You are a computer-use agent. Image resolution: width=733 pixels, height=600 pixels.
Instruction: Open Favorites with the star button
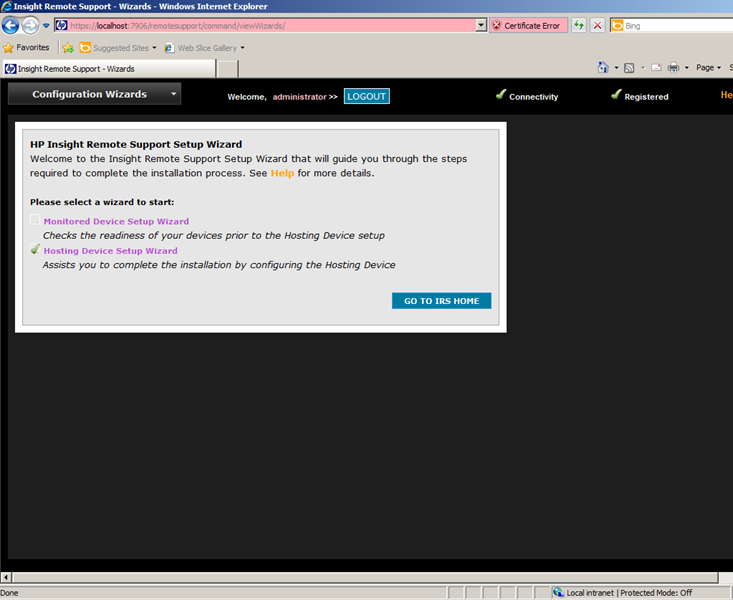pyautogui.click(x=26, y=48)
